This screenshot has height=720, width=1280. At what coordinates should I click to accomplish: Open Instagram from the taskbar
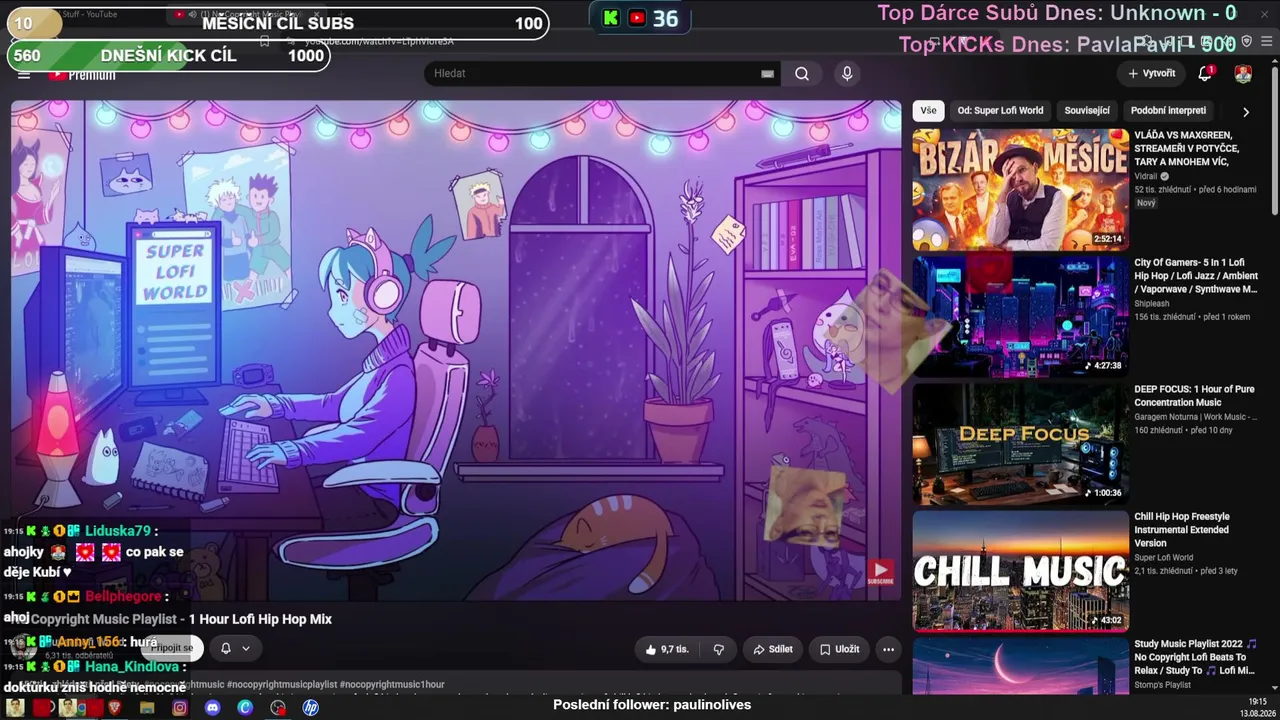(180, 708)
